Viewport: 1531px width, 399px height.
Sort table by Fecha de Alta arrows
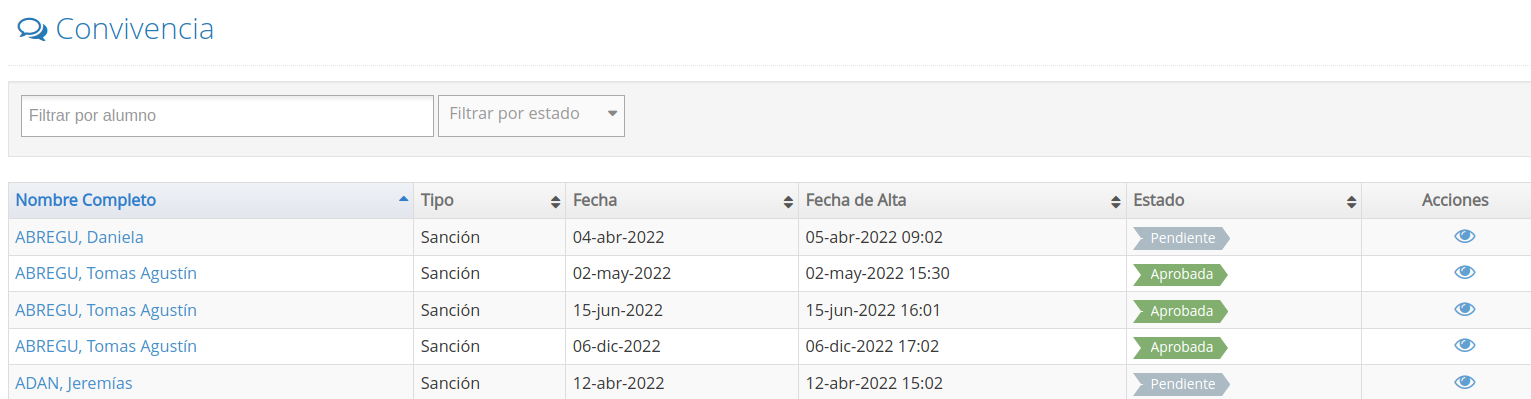pos(1115,201)
